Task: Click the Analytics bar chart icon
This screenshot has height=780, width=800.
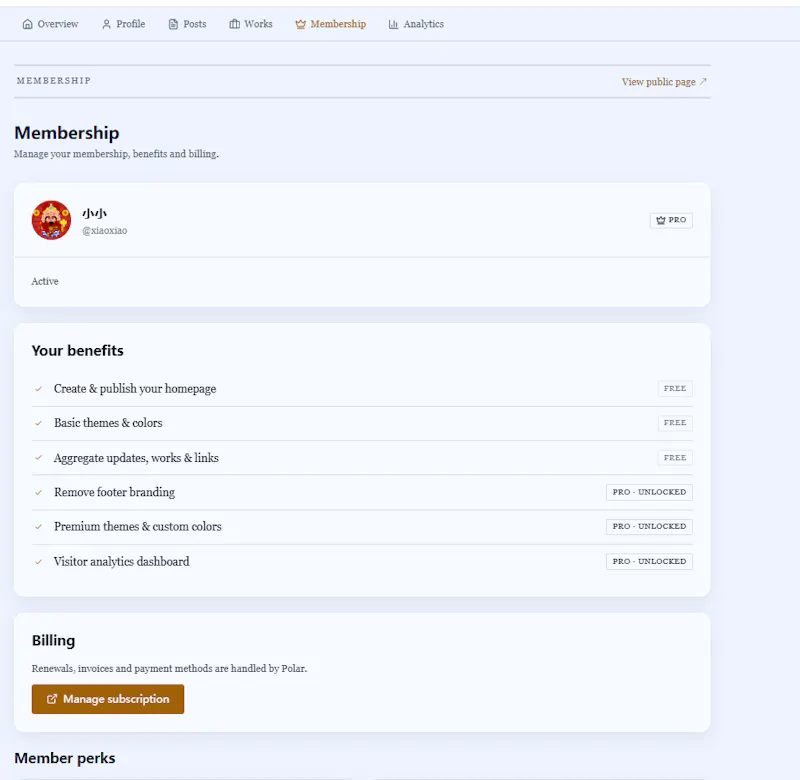Action: pyautogui.click(x=393, y=24)
